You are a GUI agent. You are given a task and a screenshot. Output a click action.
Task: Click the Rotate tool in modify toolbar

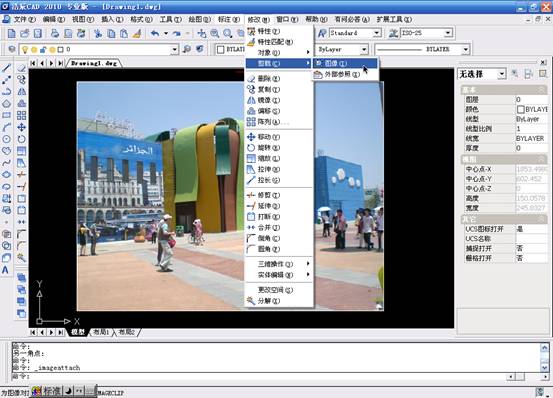(x=22, y=139)
